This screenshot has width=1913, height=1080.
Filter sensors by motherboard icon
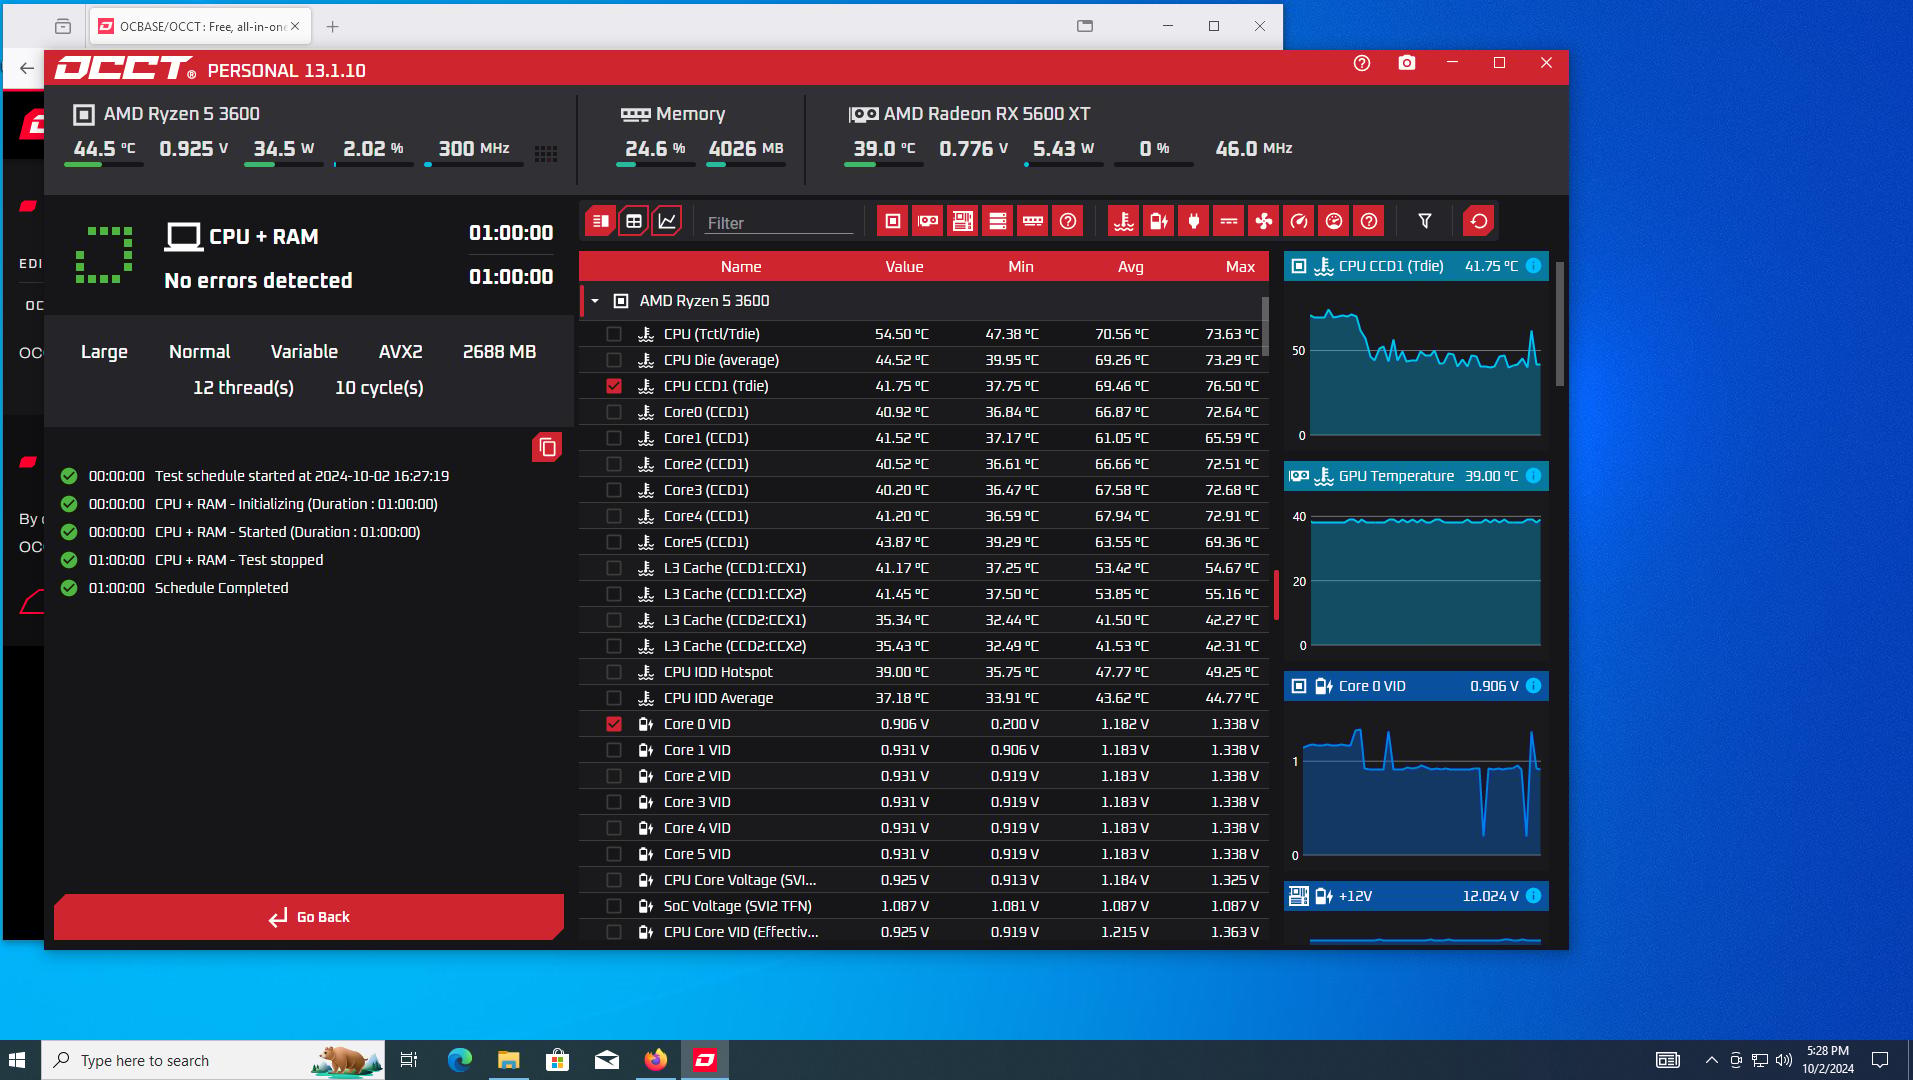[963, 221]
